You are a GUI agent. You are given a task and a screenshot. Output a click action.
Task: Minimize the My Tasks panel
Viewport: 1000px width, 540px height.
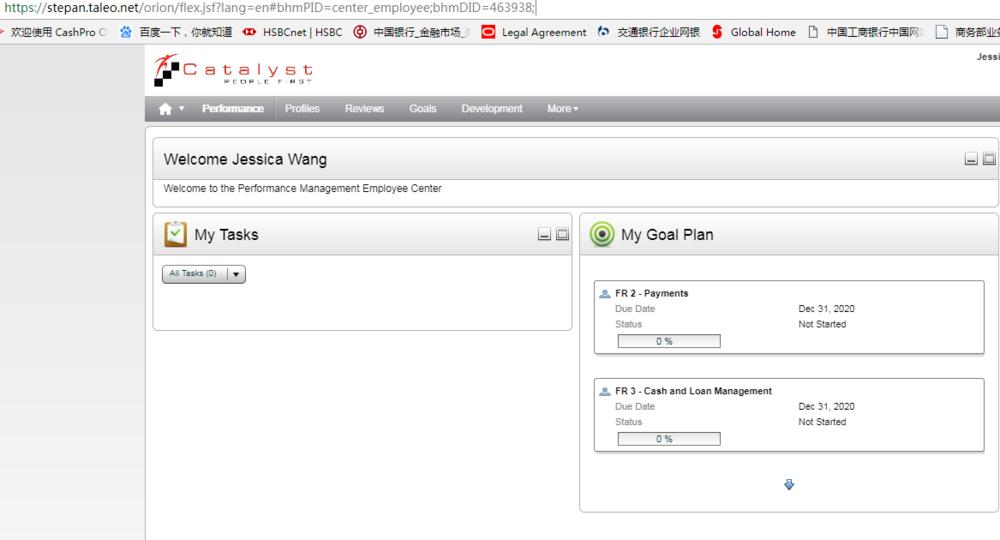click(544, 234)
